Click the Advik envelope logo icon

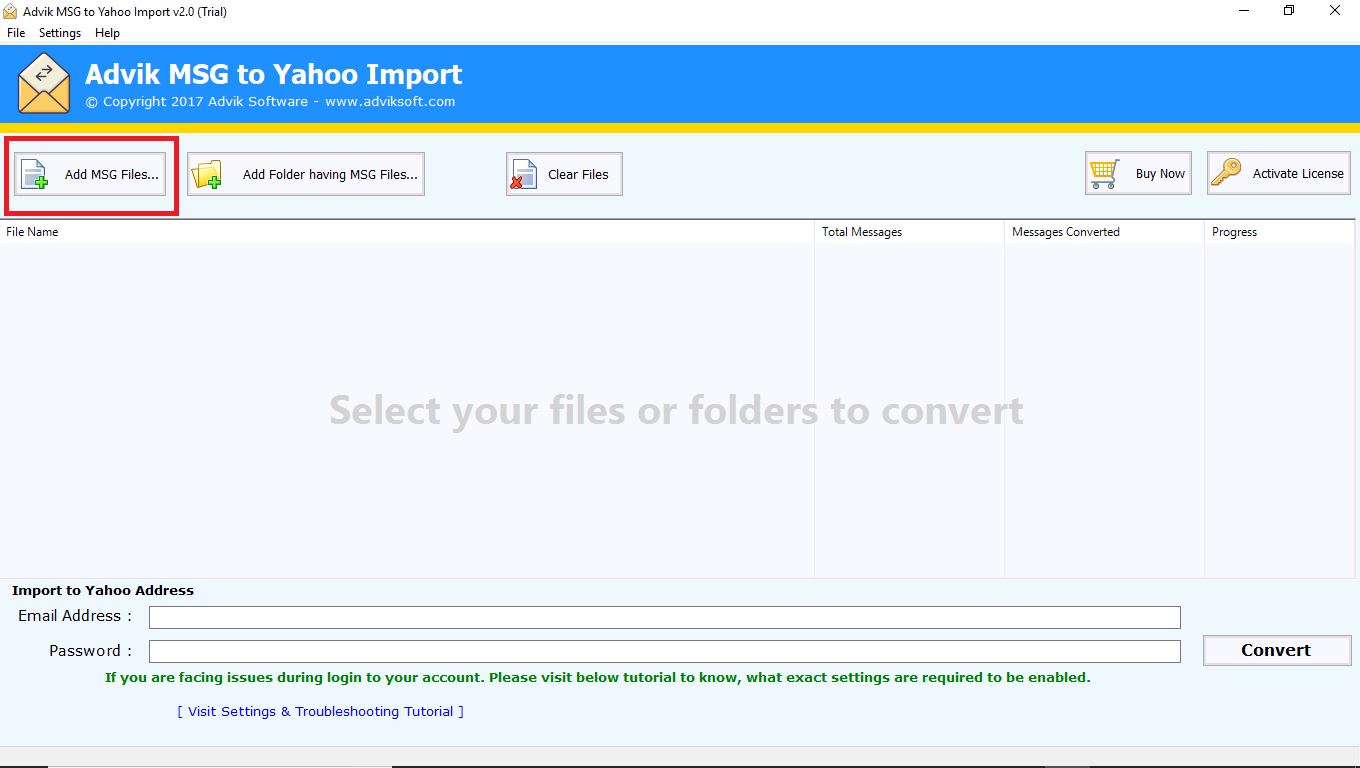point(44,84)
